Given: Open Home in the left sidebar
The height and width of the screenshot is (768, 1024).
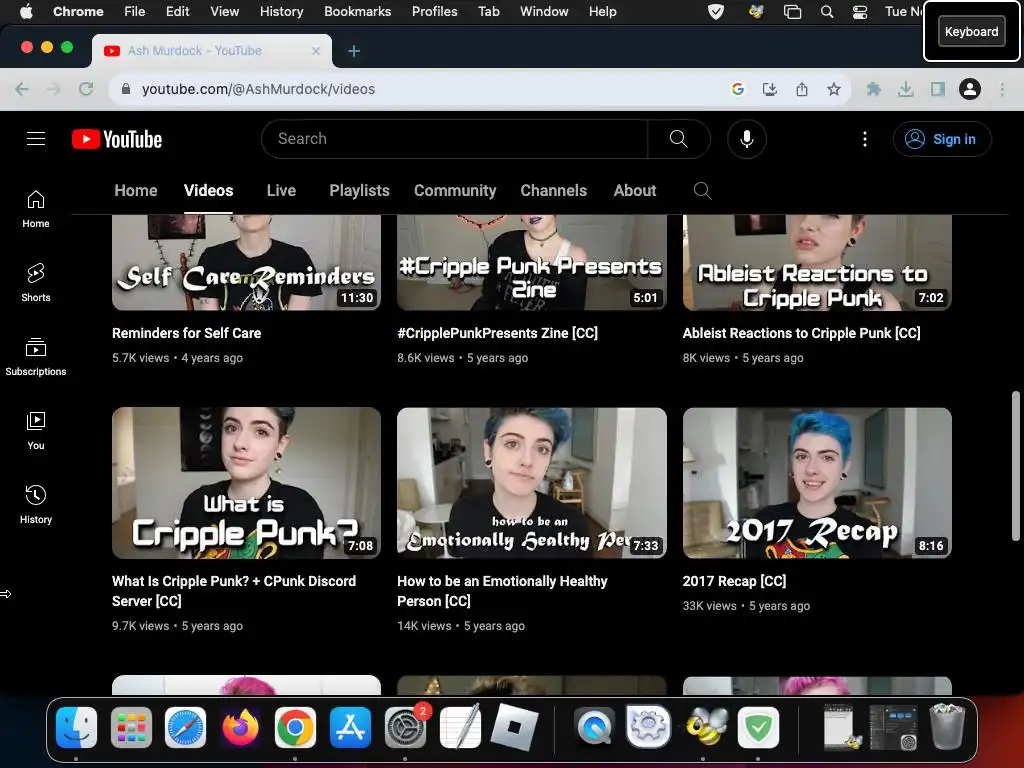Looking at the screenshot, I should 36,209.
